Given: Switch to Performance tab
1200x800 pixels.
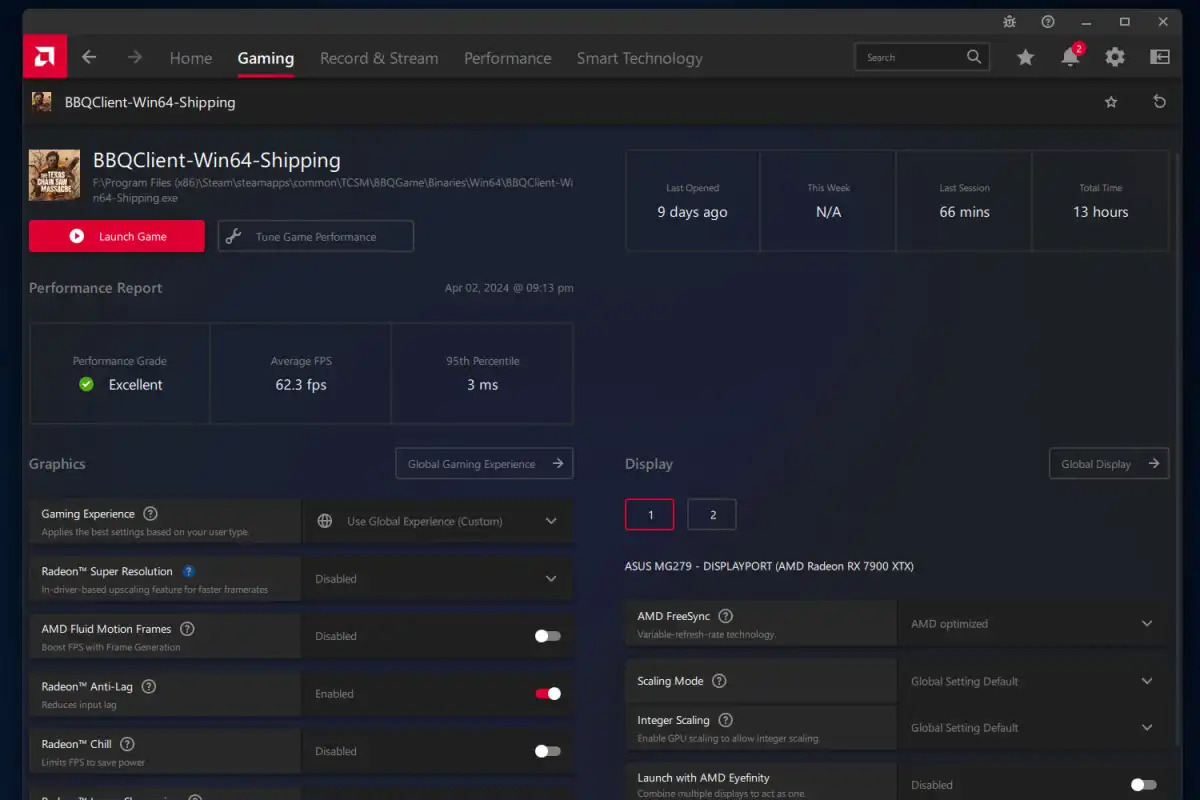Looking at the screenshot, I should 507,58.
